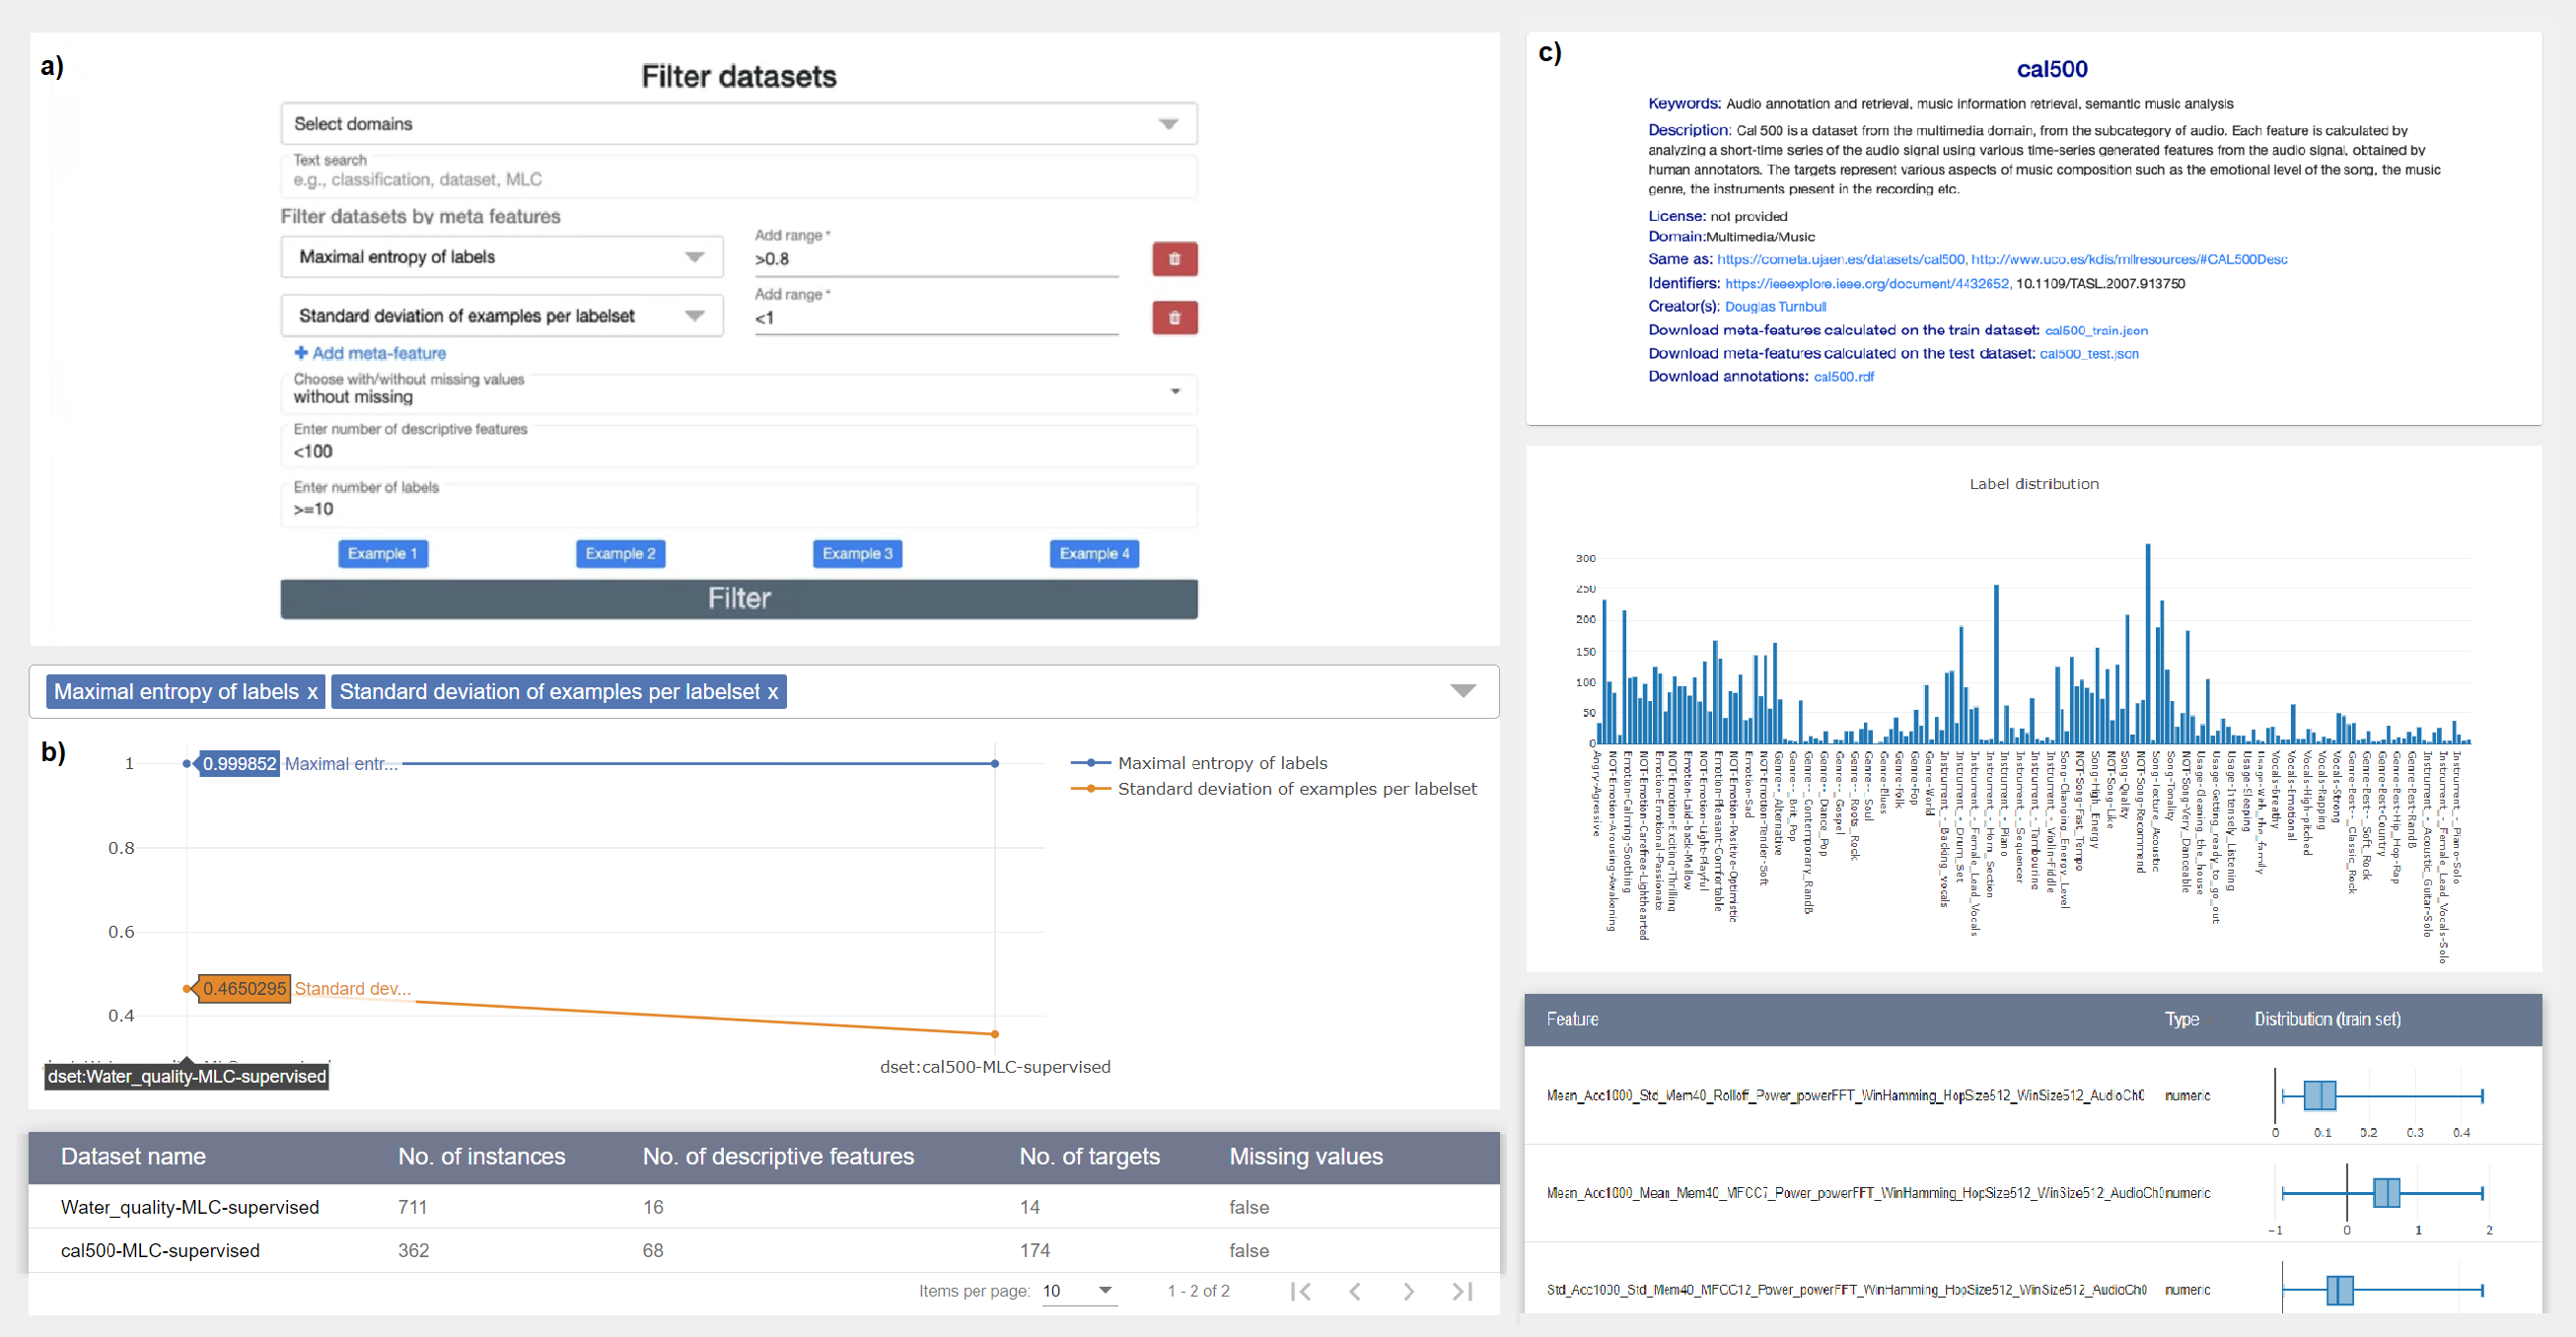The image size is (2576, 1337).
Task: Open the uco.es CAL500Desc resource link
Action: (x=2129, y=259)
